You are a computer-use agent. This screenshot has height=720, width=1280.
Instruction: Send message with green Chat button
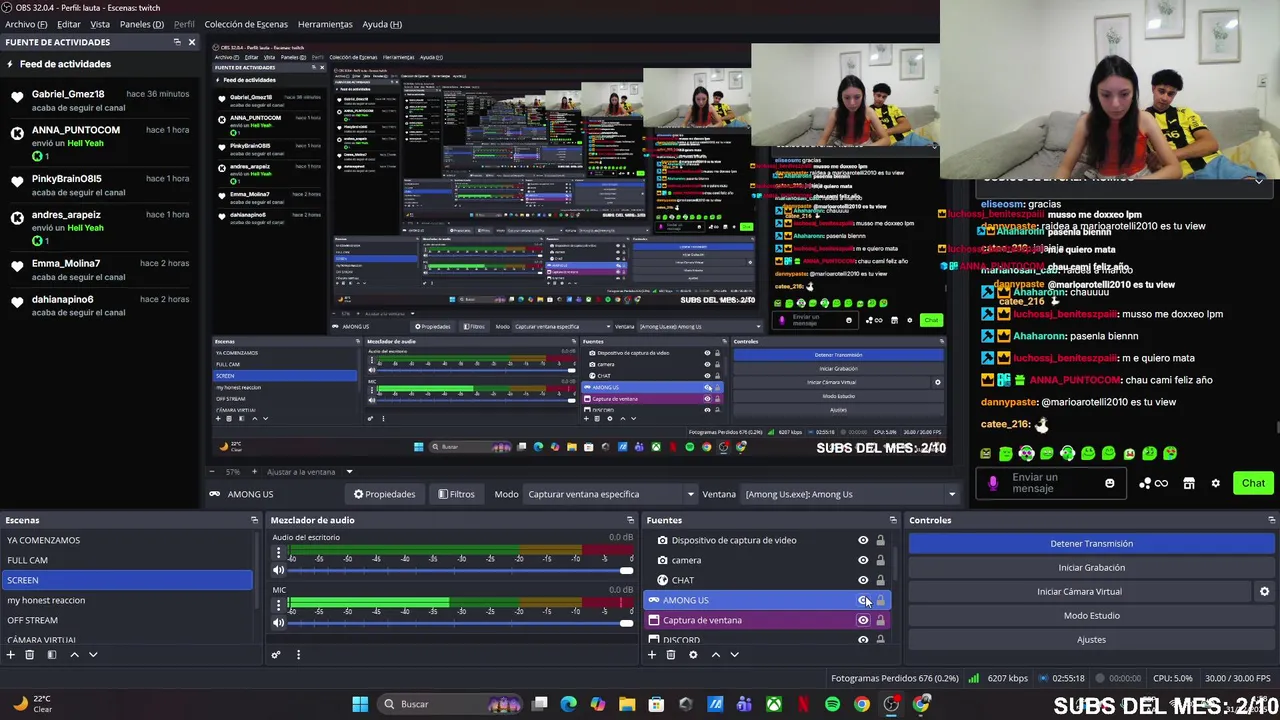1253,483
